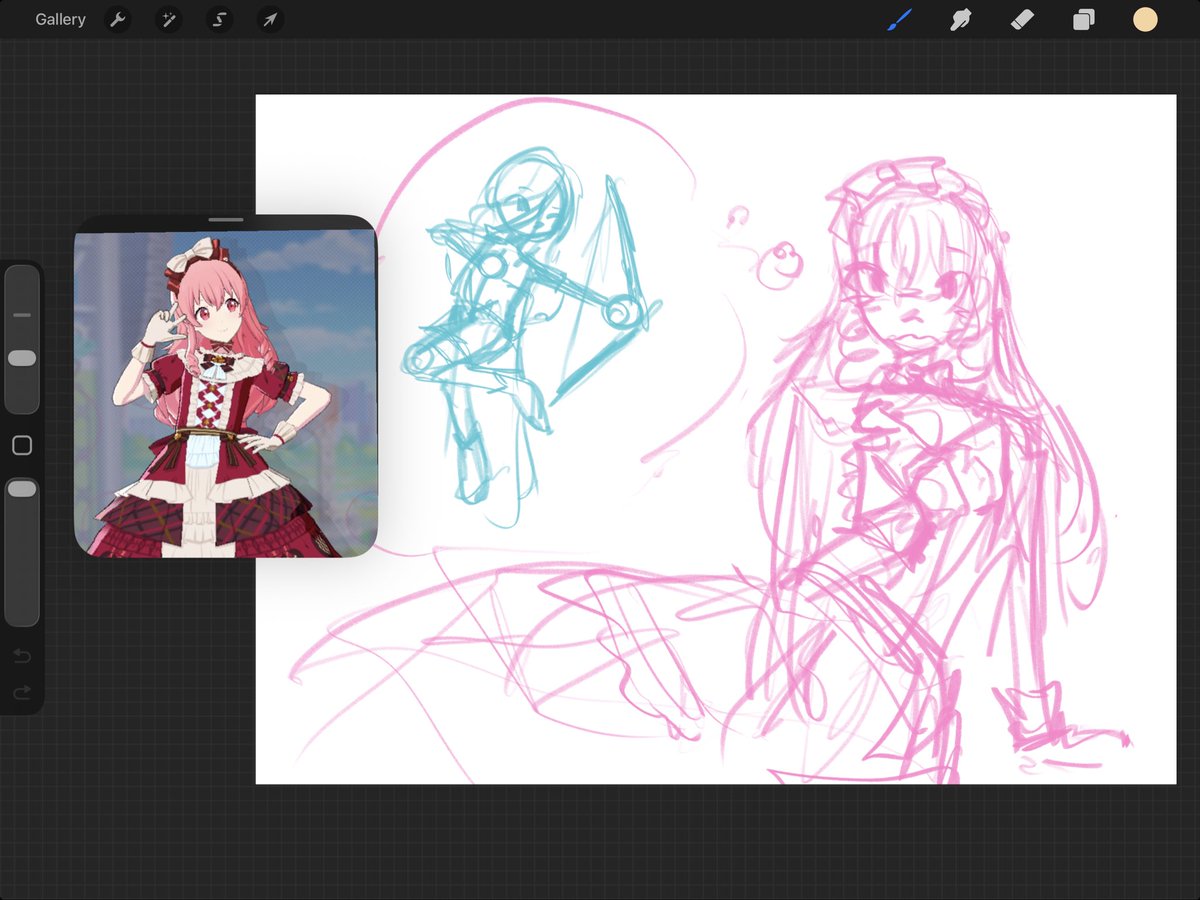1200x900 pixels.
Task: Select the Brush tool
Action: pos(900,20)
